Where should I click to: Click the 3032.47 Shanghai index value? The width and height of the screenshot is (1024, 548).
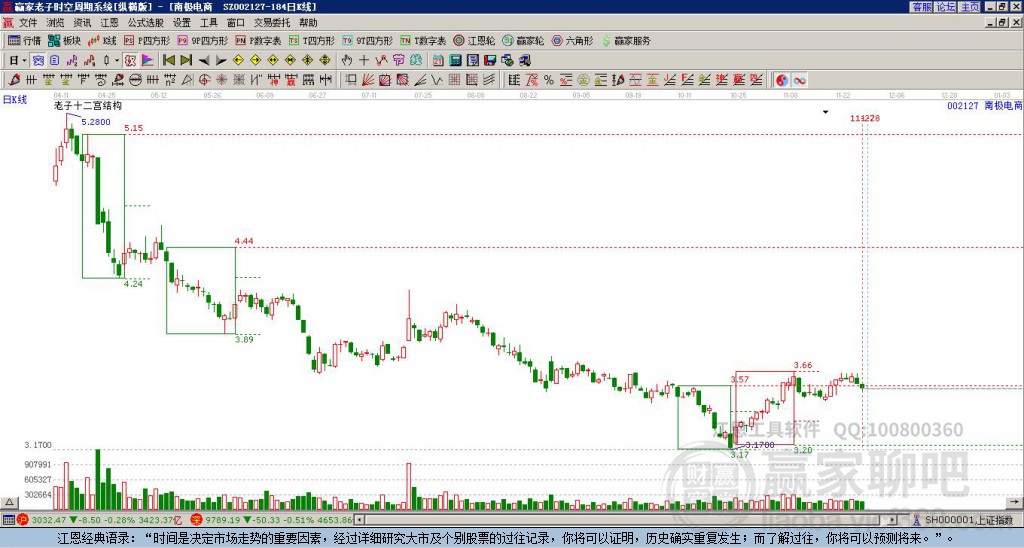pos(49,520)
